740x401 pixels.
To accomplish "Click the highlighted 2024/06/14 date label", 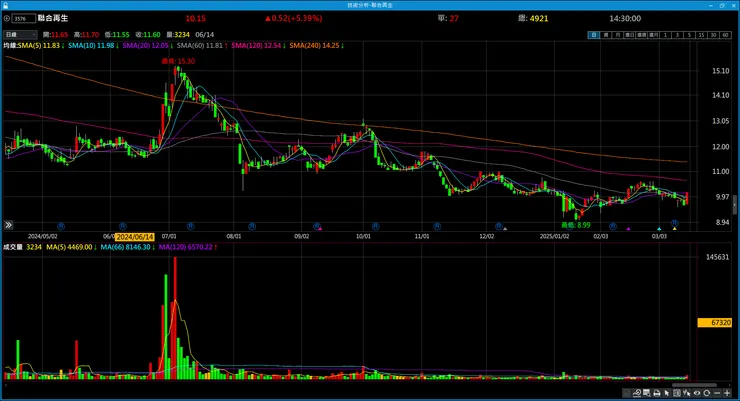I will click(135, 237).
